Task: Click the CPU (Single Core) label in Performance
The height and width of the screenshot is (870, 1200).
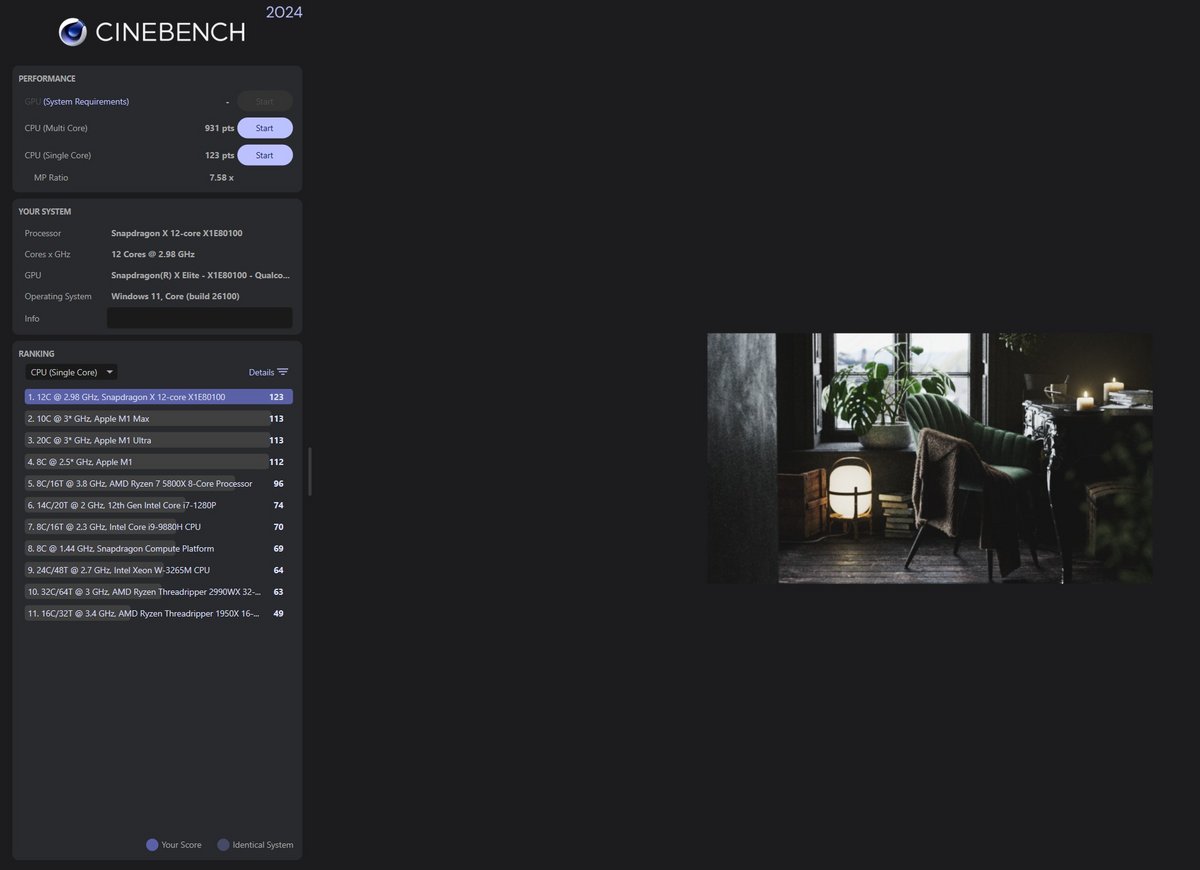Action: coord(58,155)
